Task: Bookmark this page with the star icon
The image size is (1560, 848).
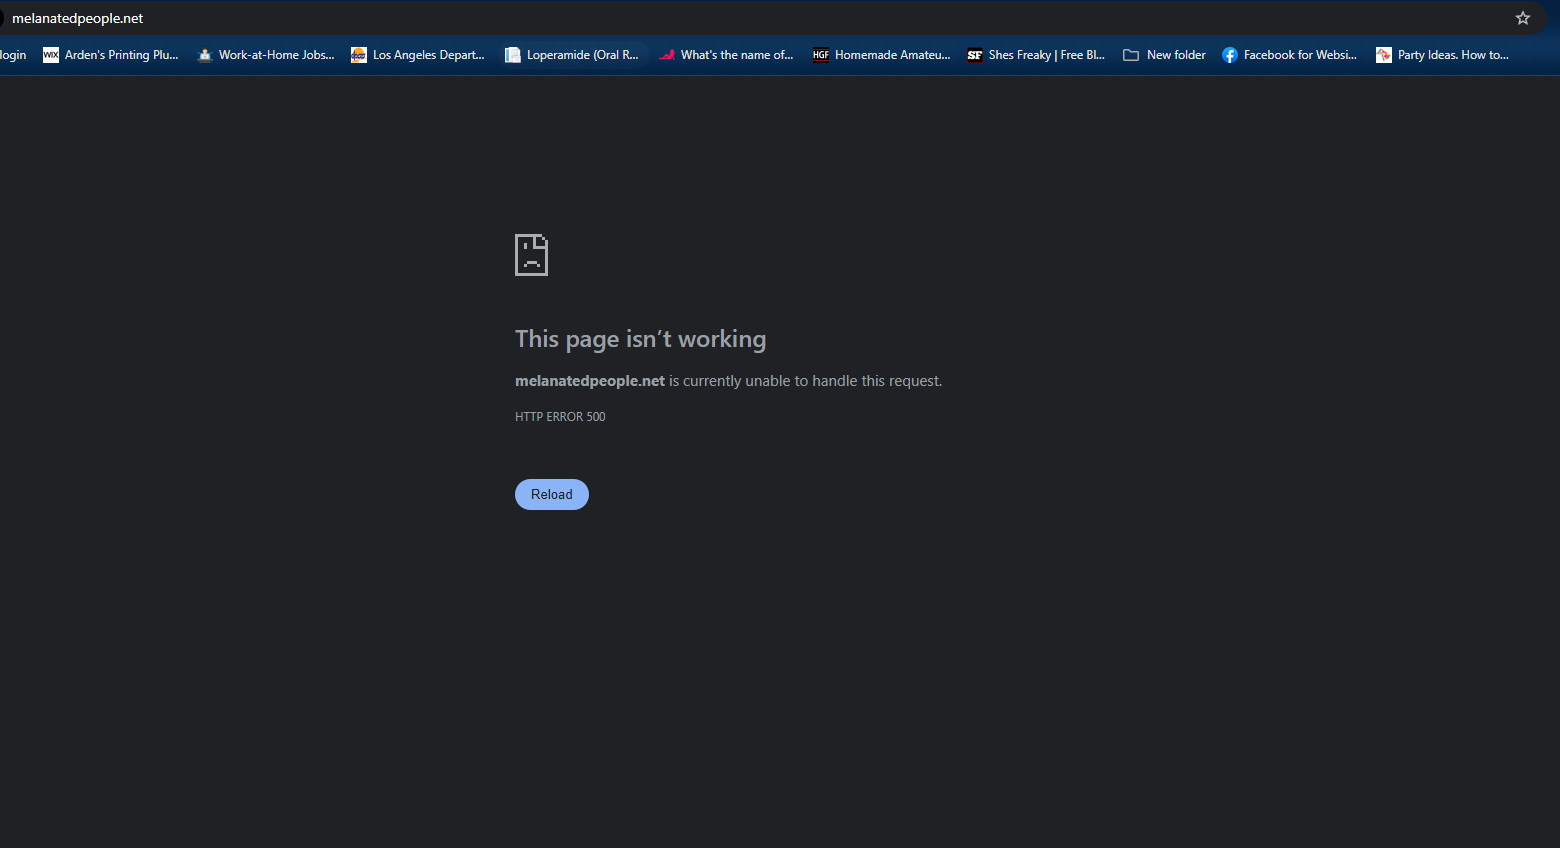Action: [x=1522, y=18]
